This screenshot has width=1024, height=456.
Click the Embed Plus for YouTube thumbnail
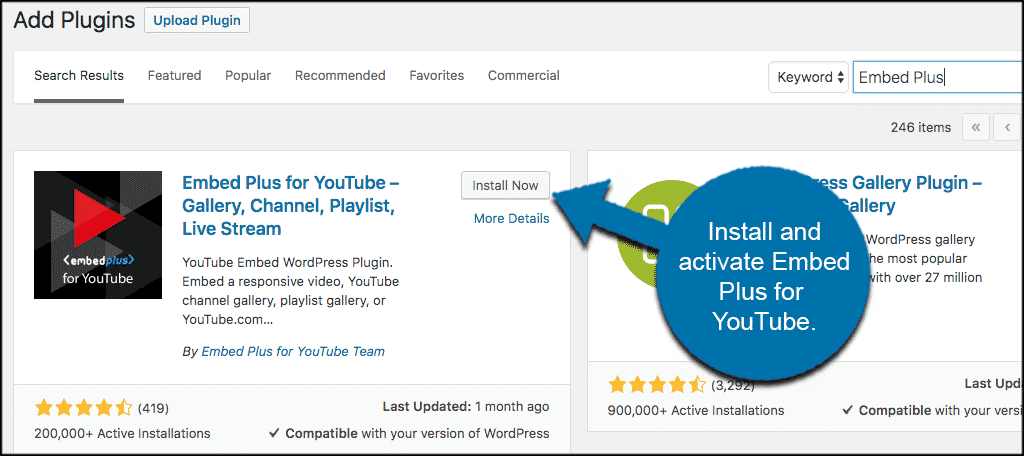pyautogui.click(x=98, y=235)
